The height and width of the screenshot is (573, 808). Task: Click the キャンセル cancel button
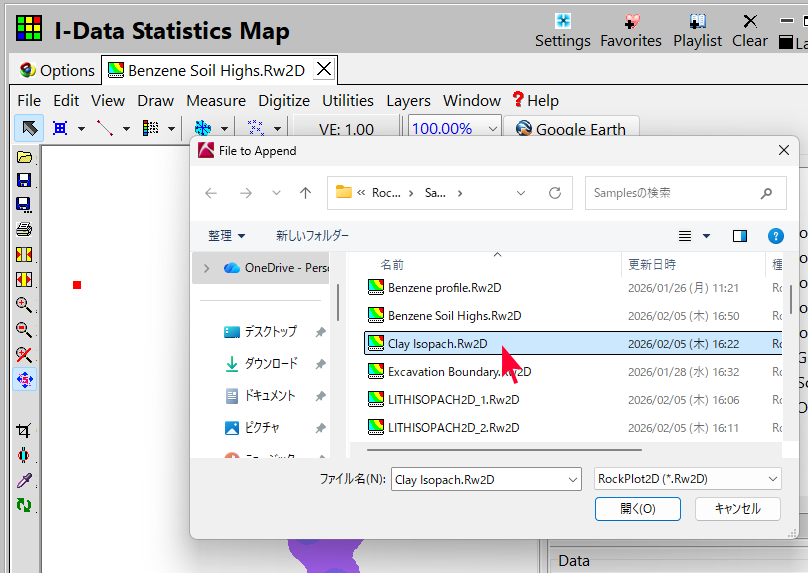click(737, 509)
